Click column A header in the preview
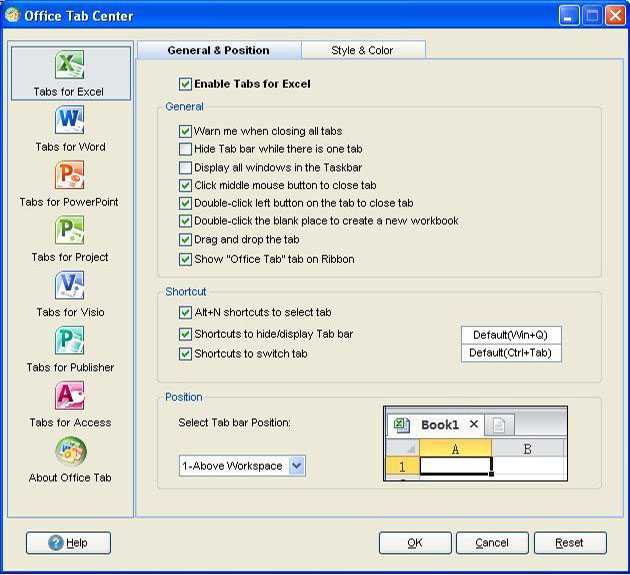The width and height of the screenshot is (630, 575). (455, 448)
